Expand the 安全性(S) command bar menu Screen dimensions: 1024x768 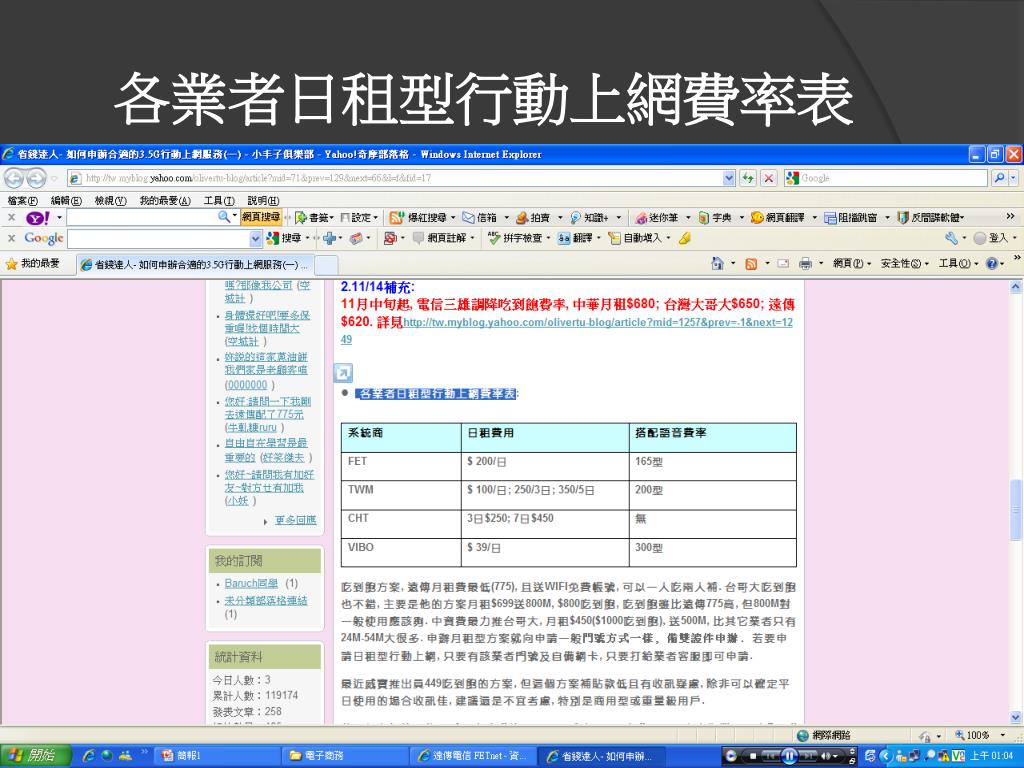click(x=904, y=264)
